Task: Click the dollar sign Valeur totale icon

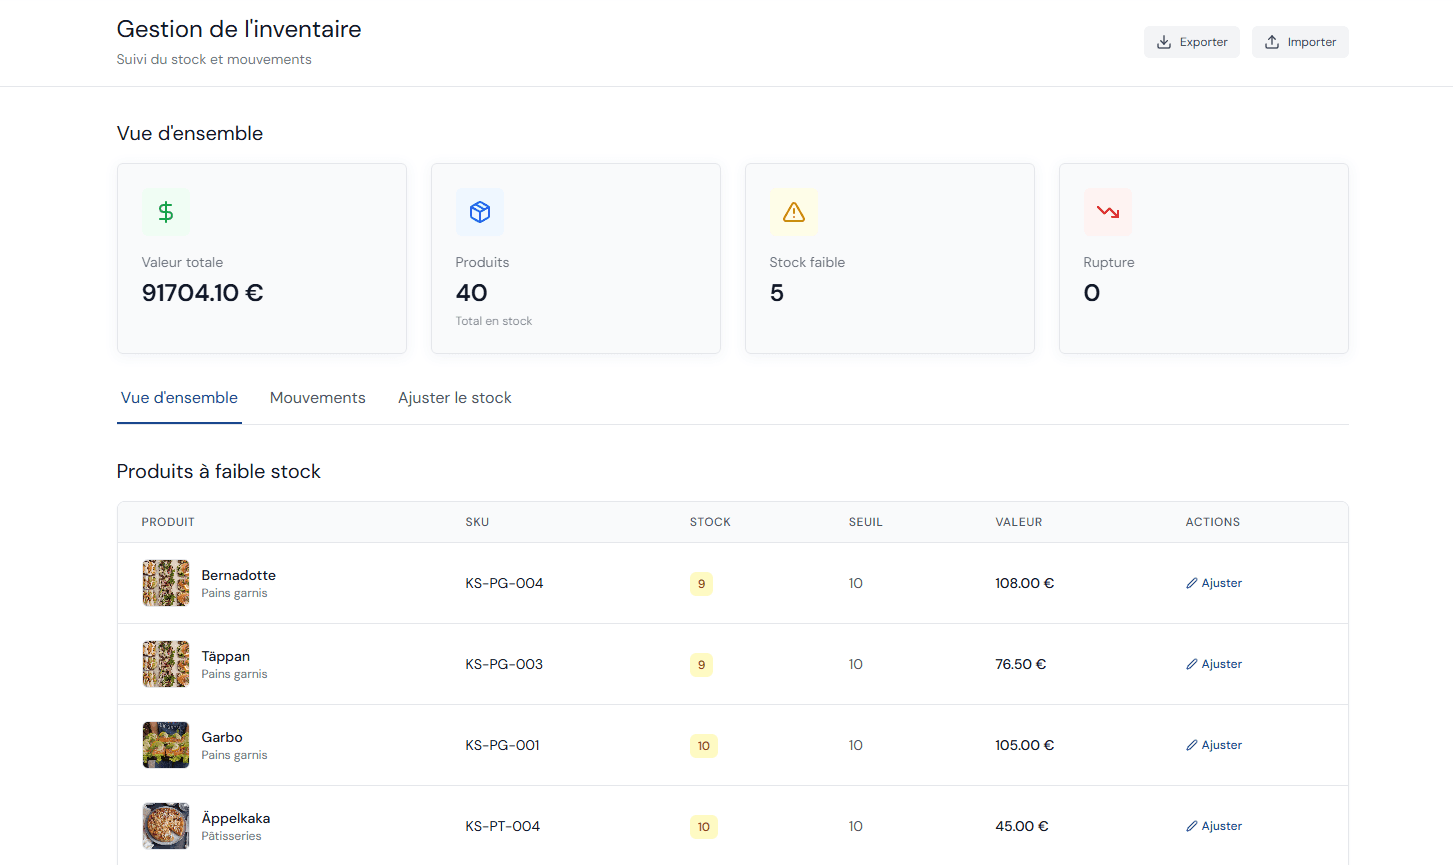Action: (x=166, y=212)
